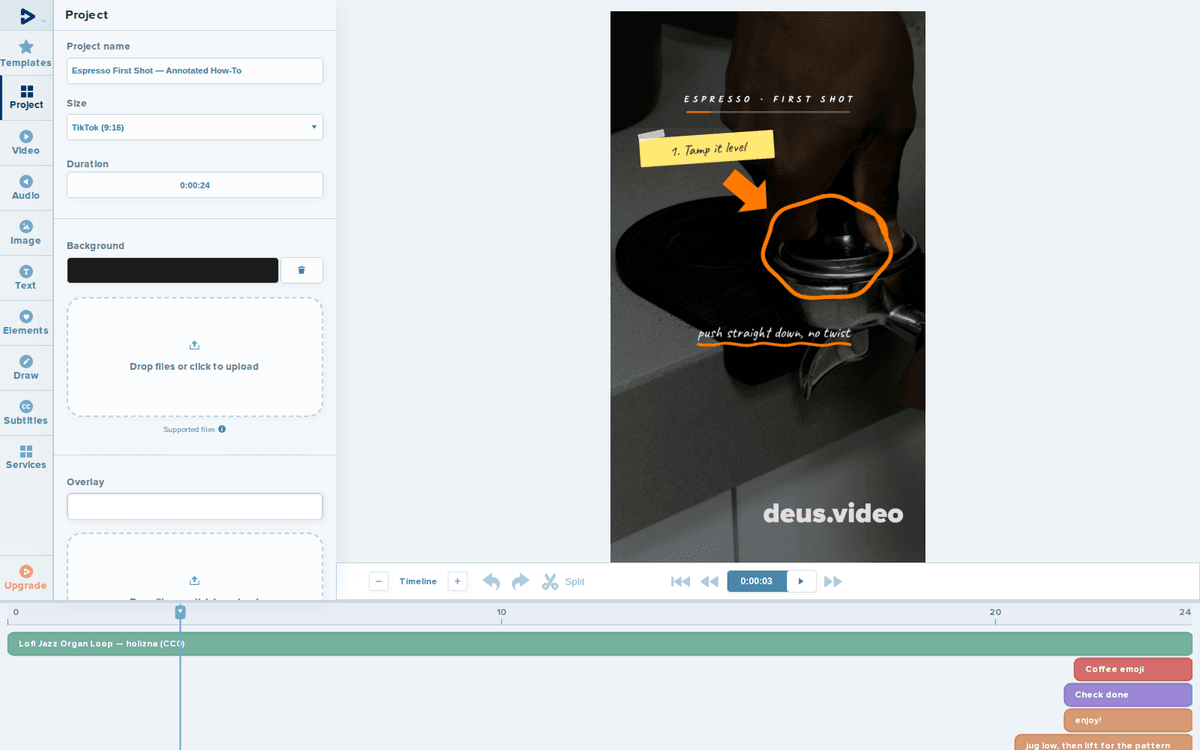1200x750 pixels.
Task: Open the black Background color swatch
Action: point(173,270)
